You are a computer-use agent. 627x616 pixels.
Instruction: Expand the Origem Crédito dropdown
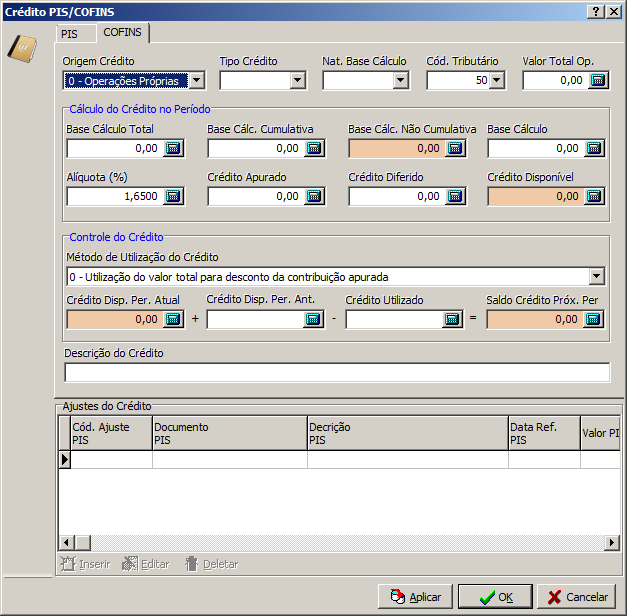coord(196,80)
